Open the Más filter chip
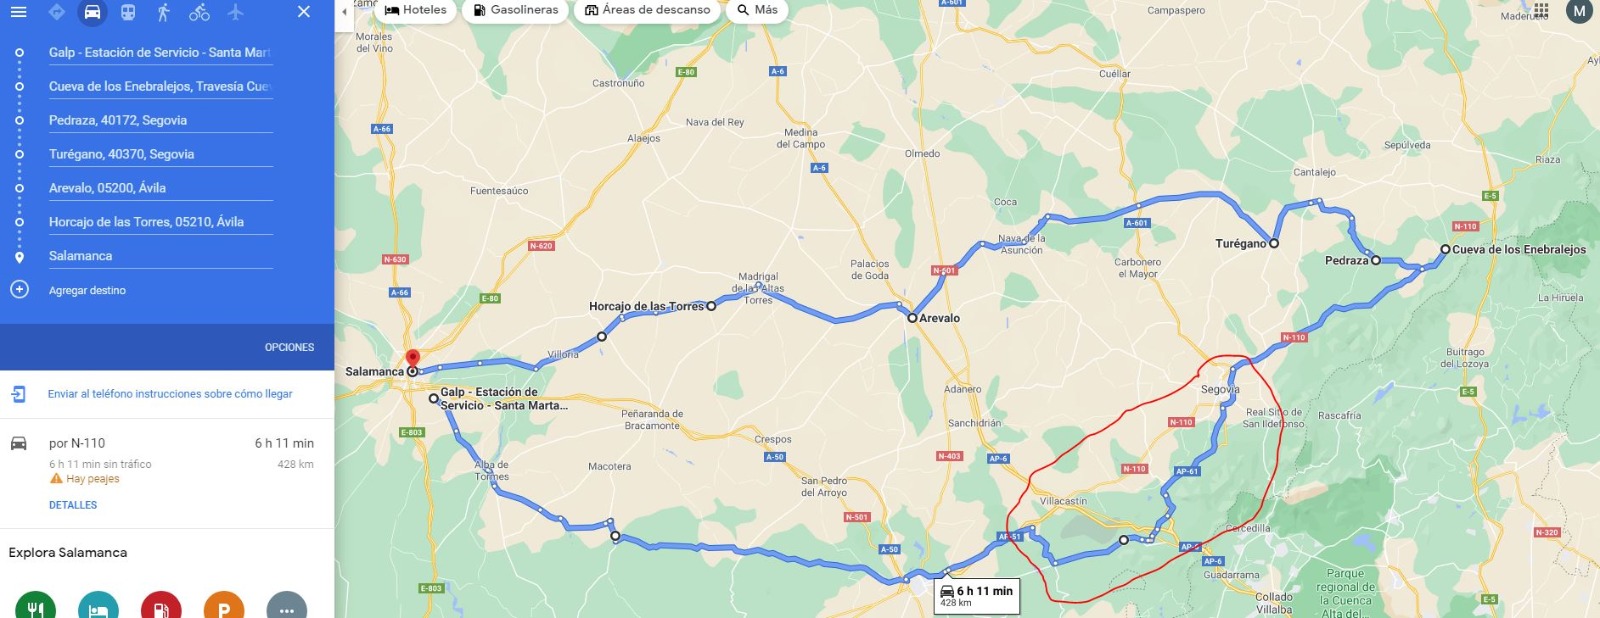Viewport: 1600px width, 618px height. tap(757, 10)
